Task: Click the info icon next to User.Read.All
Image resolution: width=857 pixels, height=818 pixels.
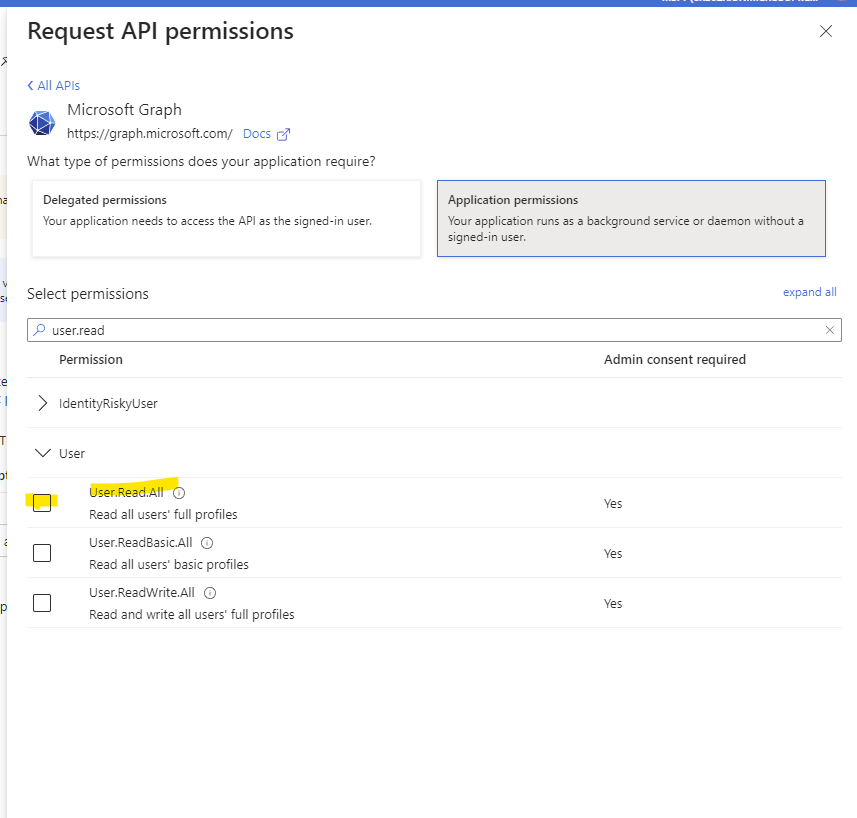Action: (179, 493)
